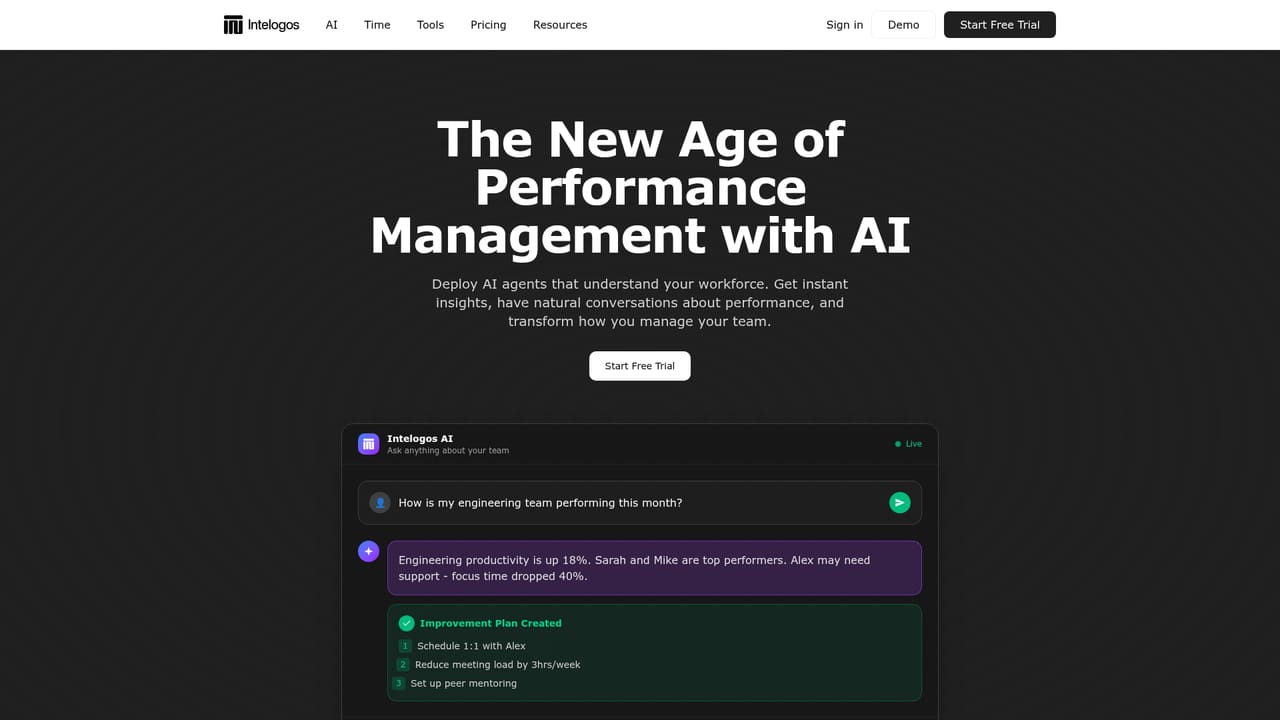Click the green checkmark beside Improvement Plan Created

[406, 623]
